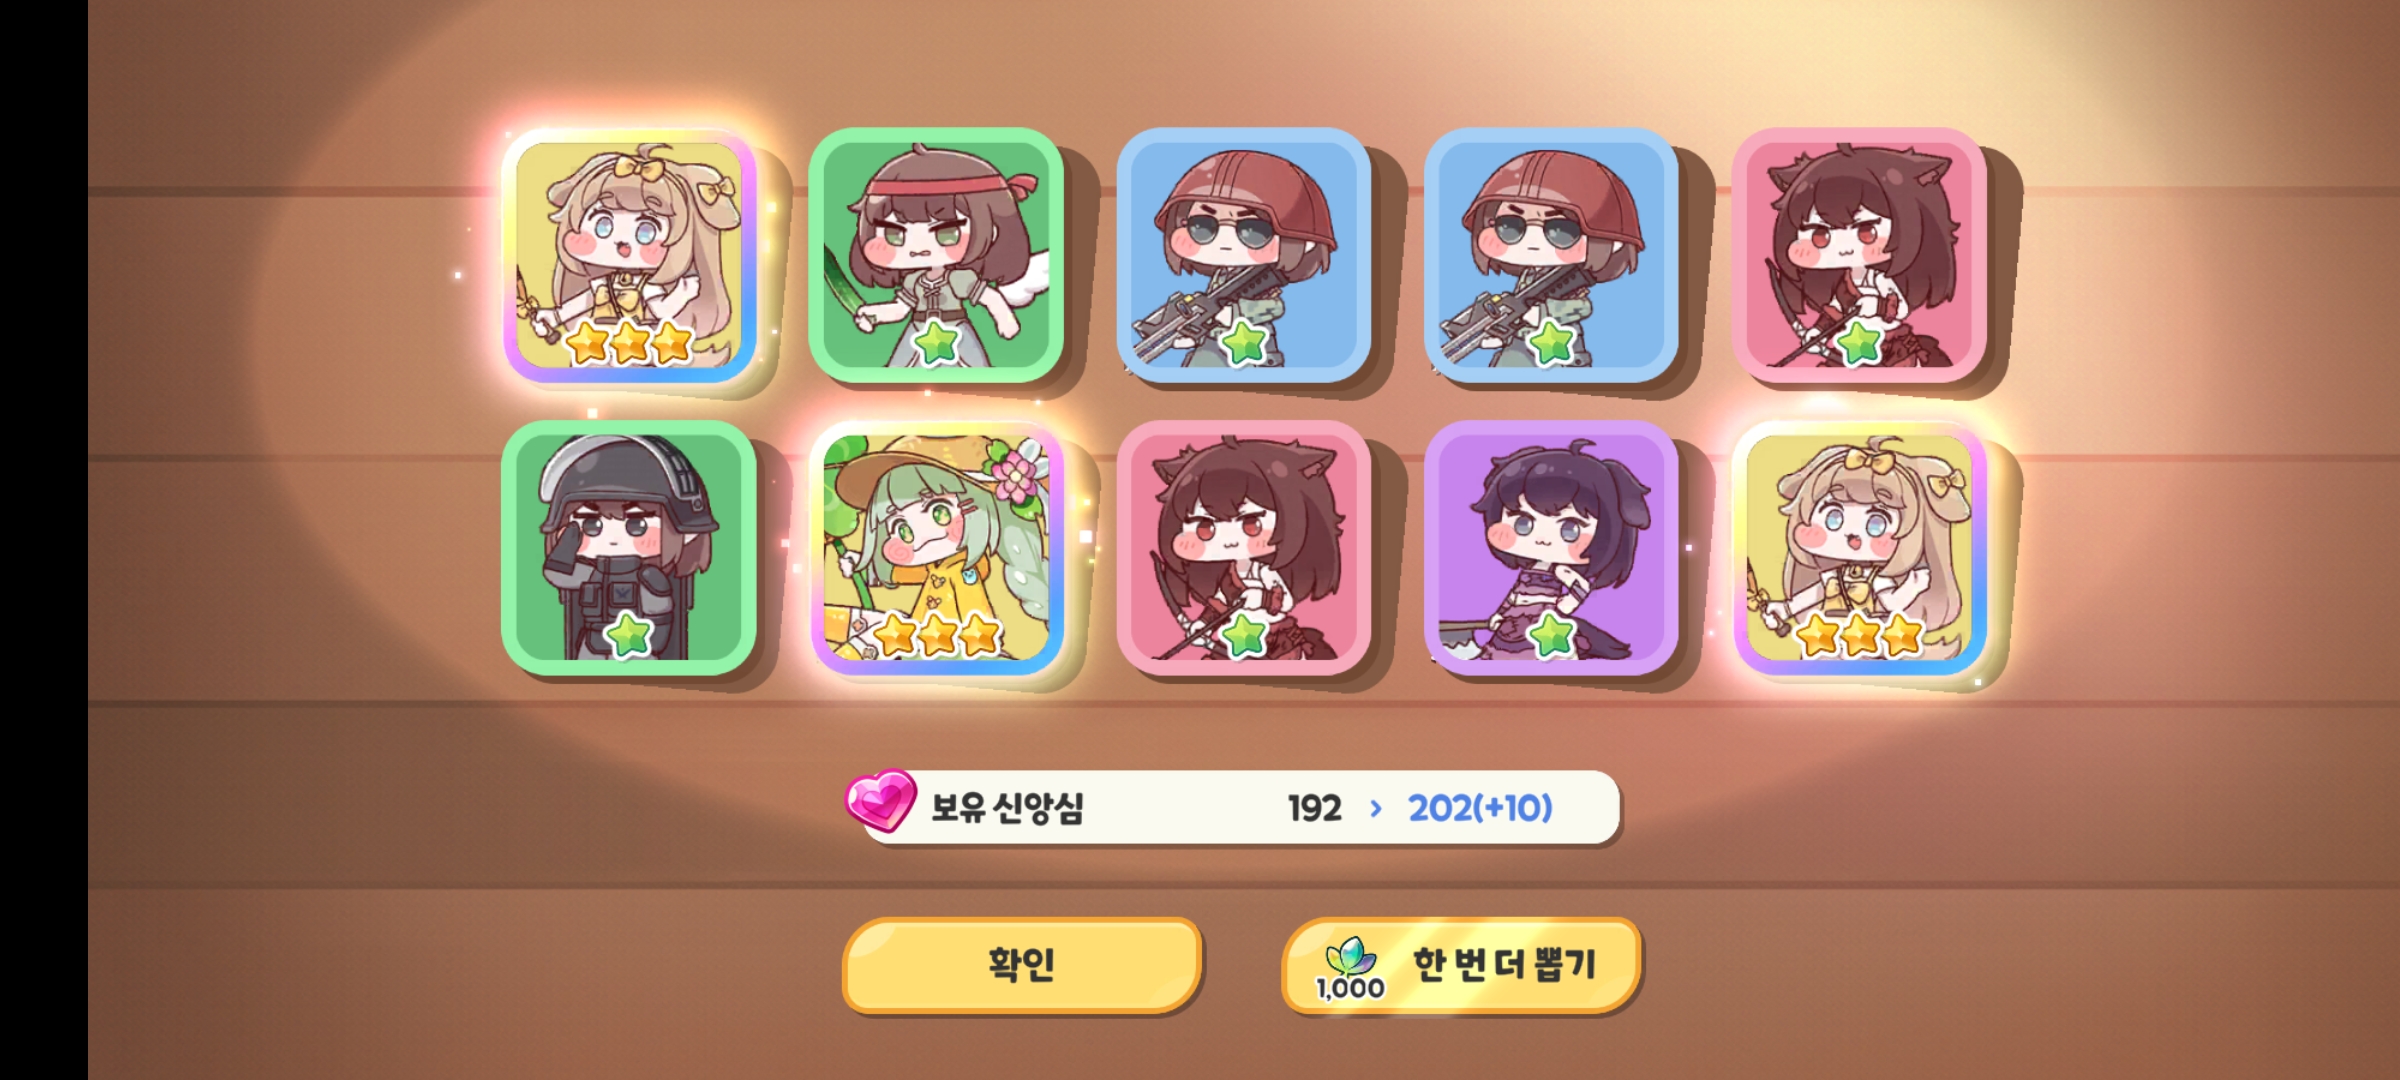
Task: Open top-row pink wolf-eared archer card
Action: (1859, 255)
